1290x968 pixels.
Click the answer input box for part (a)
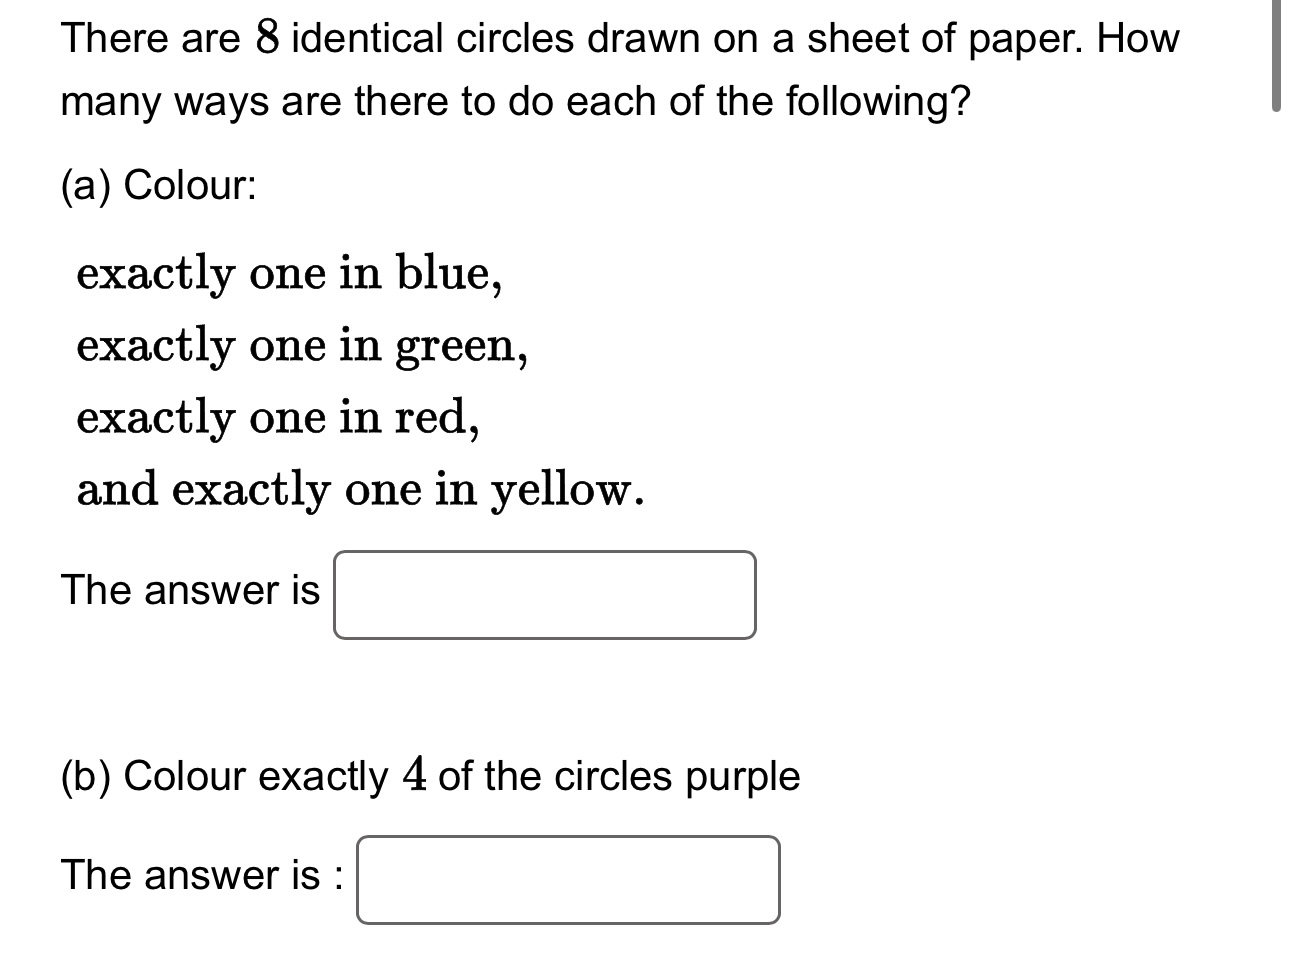(545, 594)
